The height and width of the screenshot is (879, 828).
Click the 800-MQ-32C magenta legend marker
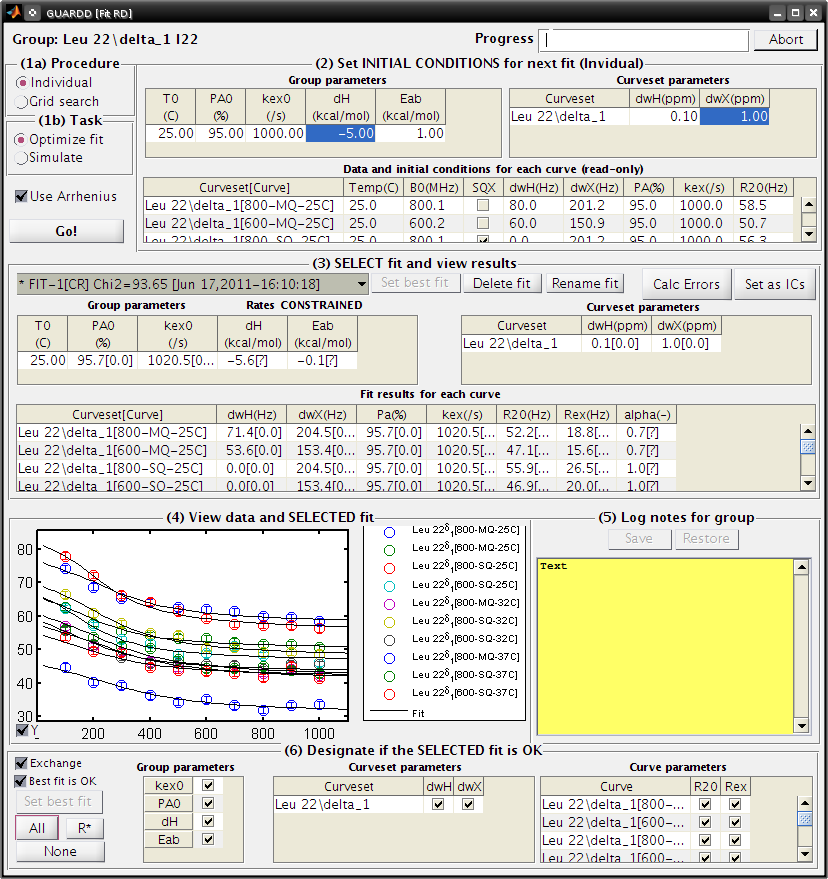pyautogui.click(x=389, y=604)
